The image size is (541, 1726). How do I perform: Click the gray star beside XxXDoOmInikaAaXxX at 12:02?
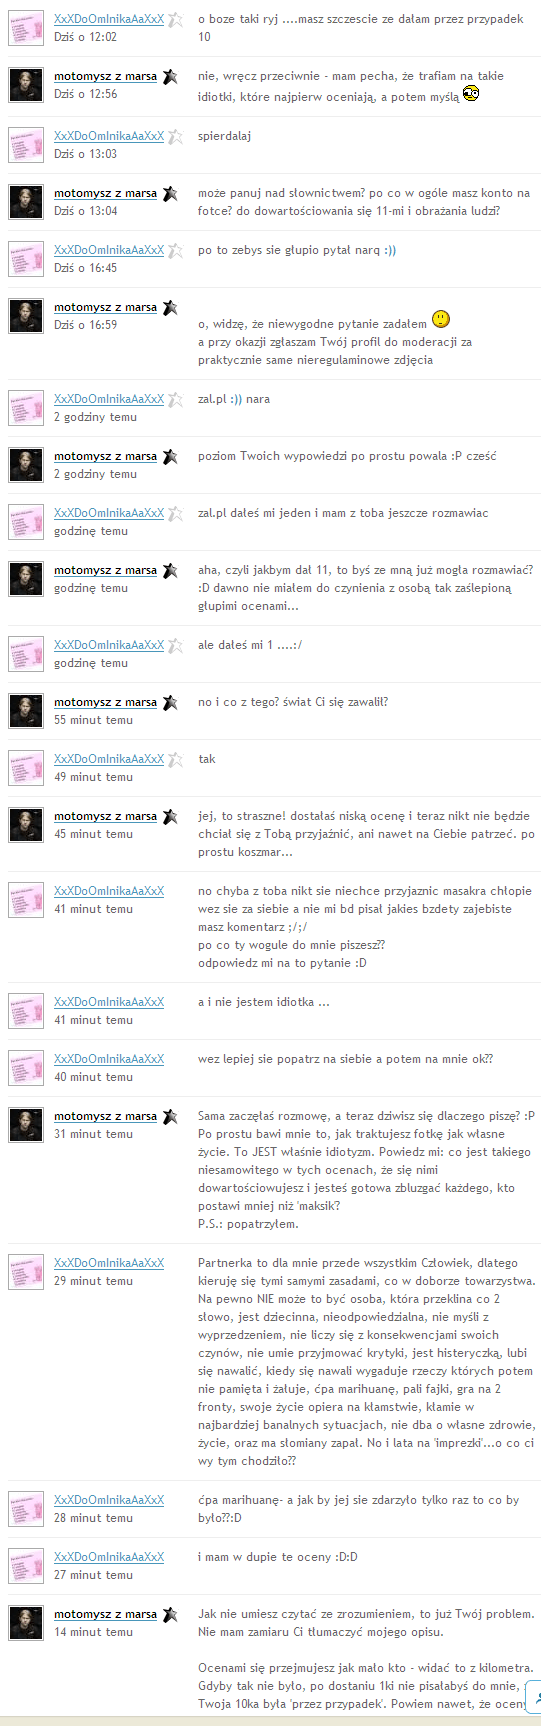click(175, 20)
